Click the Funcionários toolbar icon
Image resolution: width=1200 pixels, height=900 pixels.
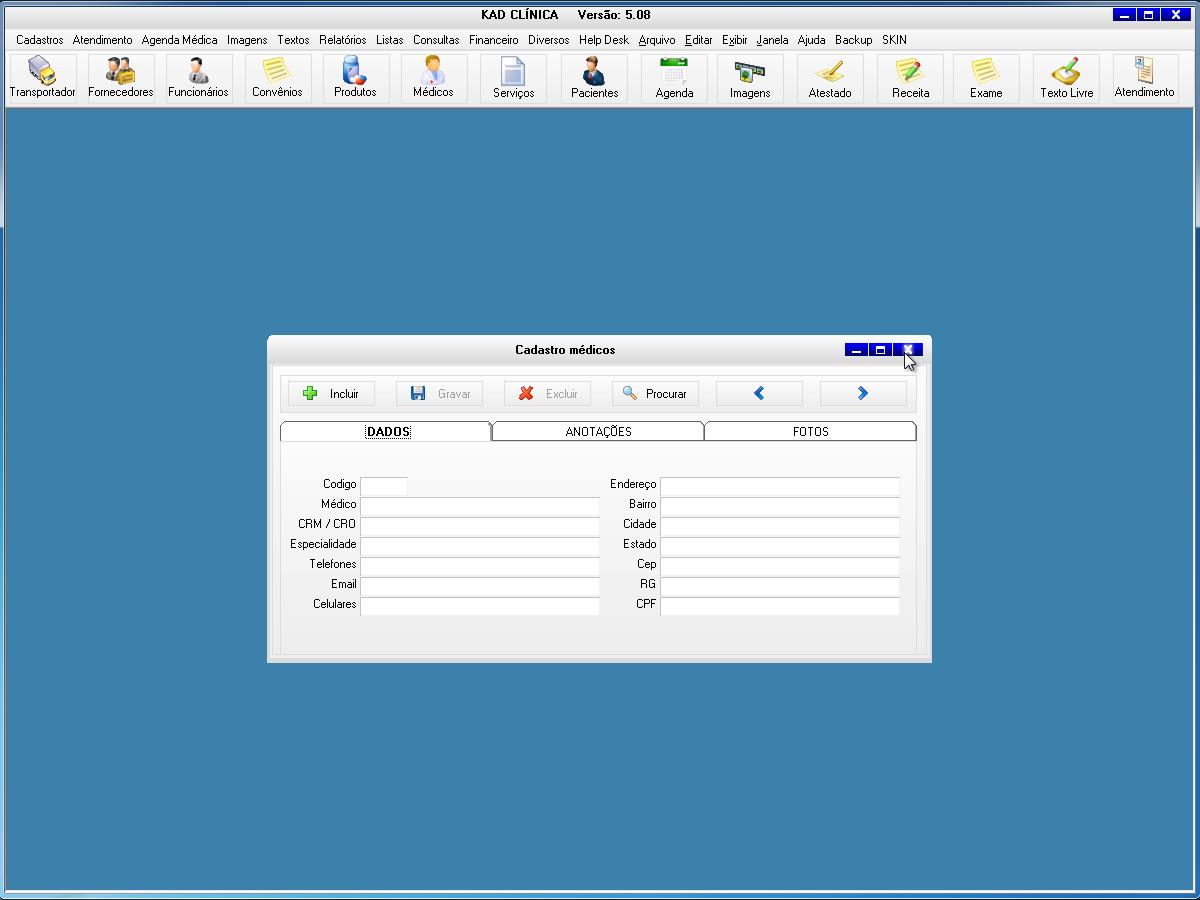pyautogui.click(x=198, y=78)
